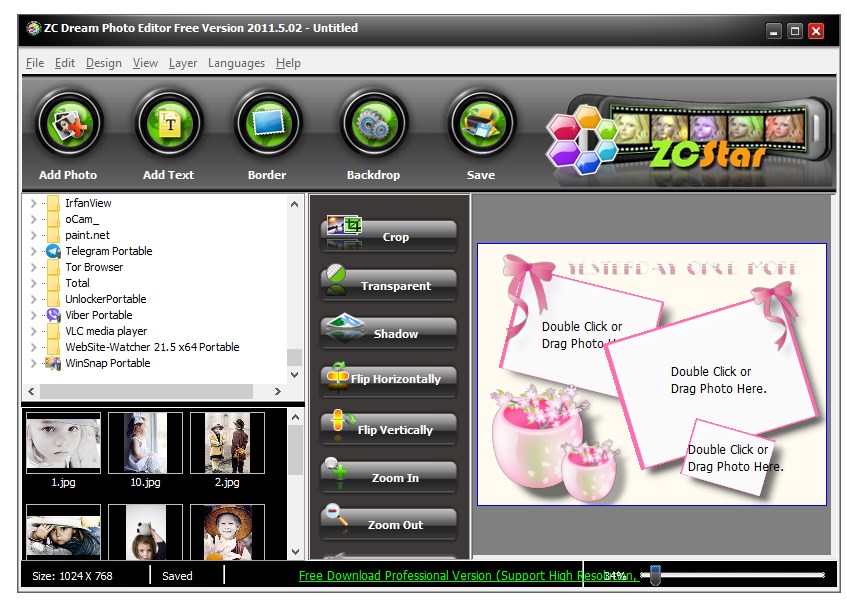Open the Backdrop options

[x=373, y=122]
